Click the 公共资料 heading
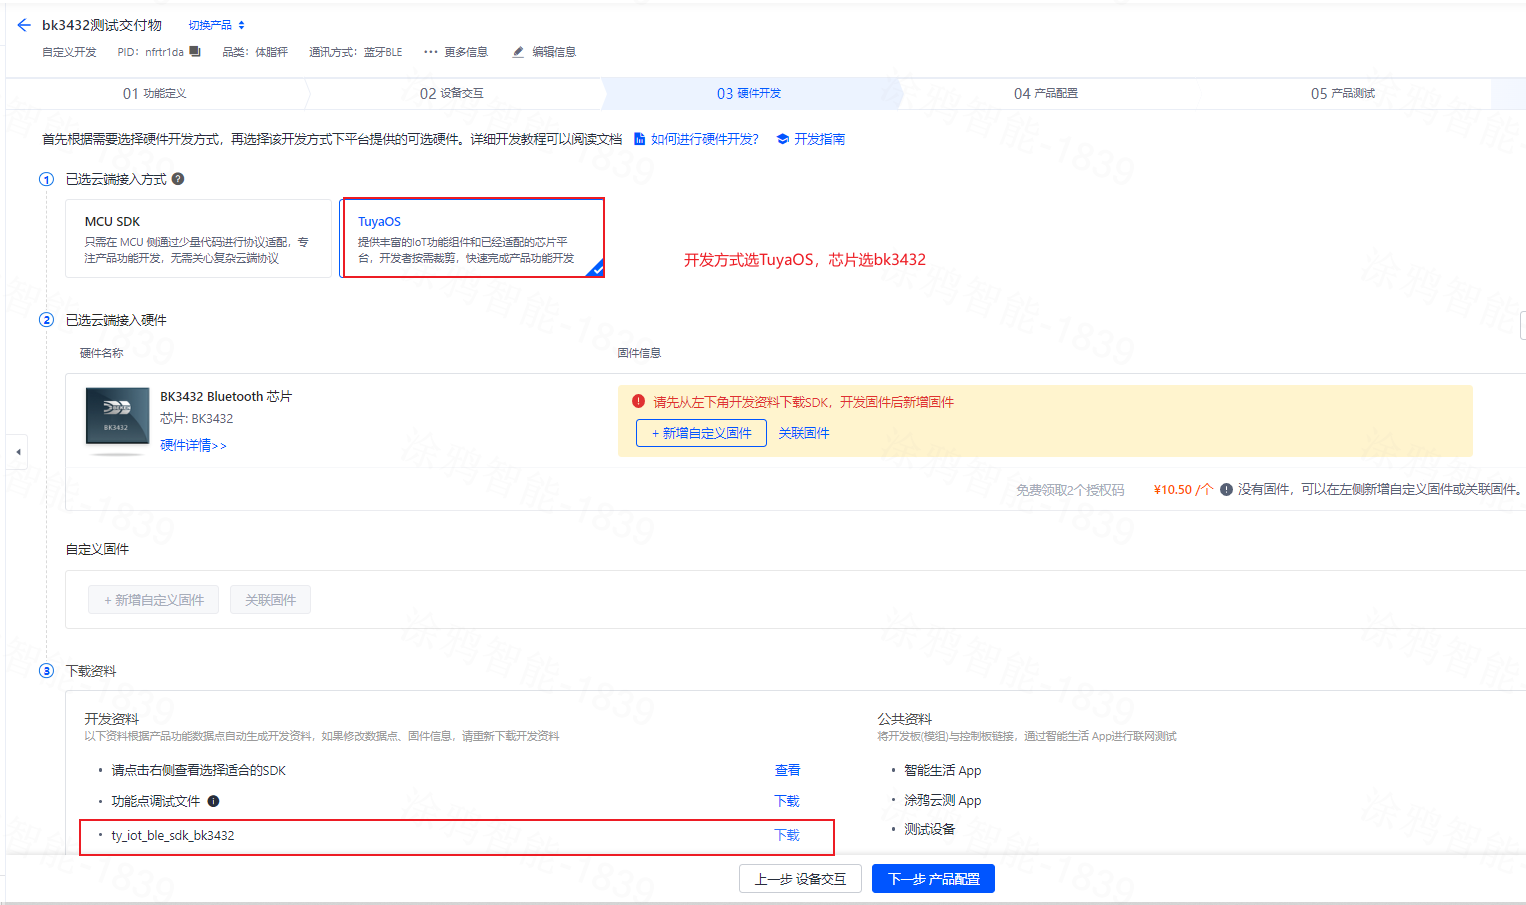This screenshot has height=905, width=1526. tap(904, 719)
